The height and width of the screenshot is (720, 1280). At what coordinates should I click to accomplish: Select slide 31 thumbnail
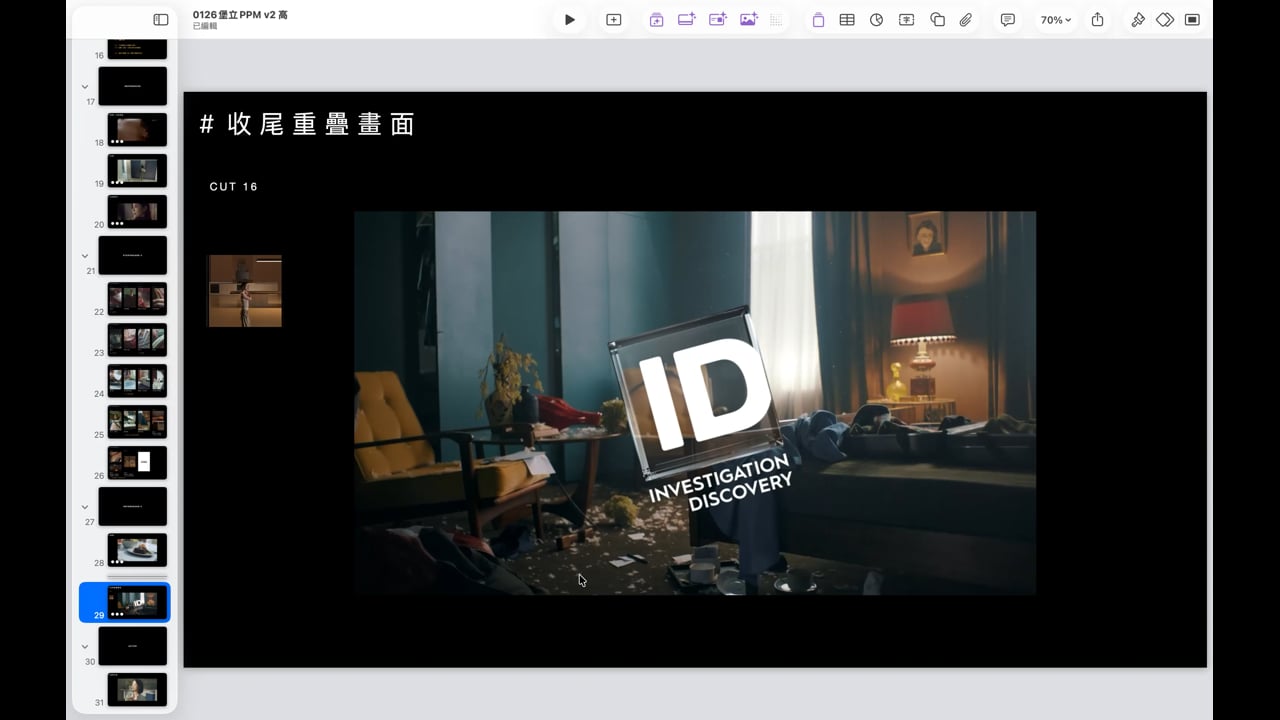[137, 689]
